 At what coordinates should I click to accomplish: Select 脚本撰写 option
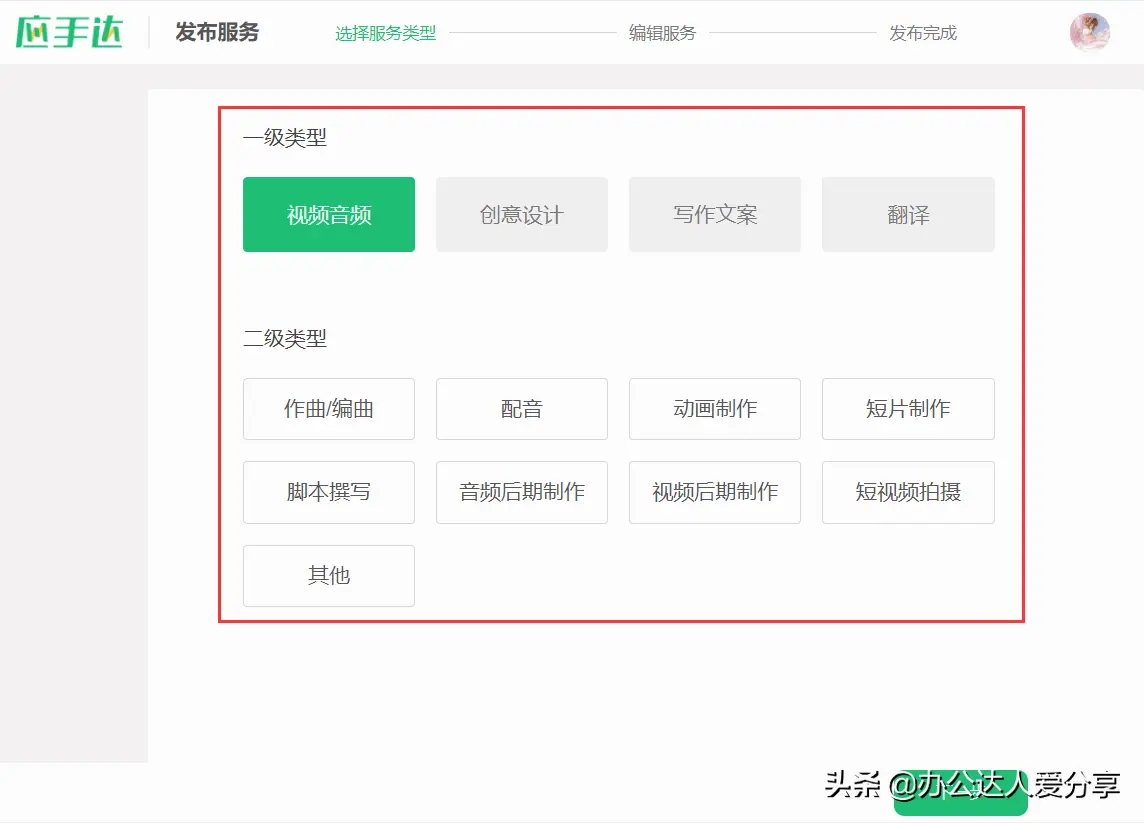(x=329, y=492)
